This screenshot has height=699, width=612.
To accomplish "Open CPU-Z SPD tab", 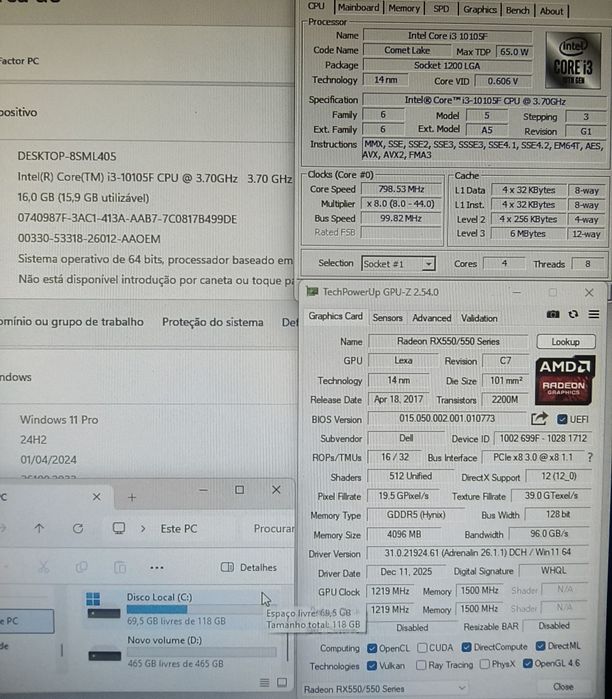I will [441, 9].
